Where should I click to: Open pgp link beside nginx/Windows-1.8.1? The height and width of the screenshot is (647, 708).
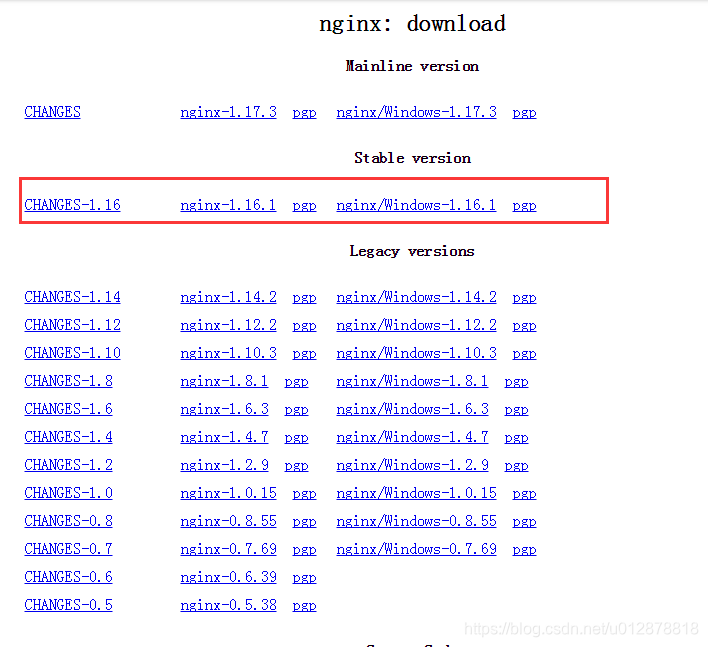click(516, 382)
